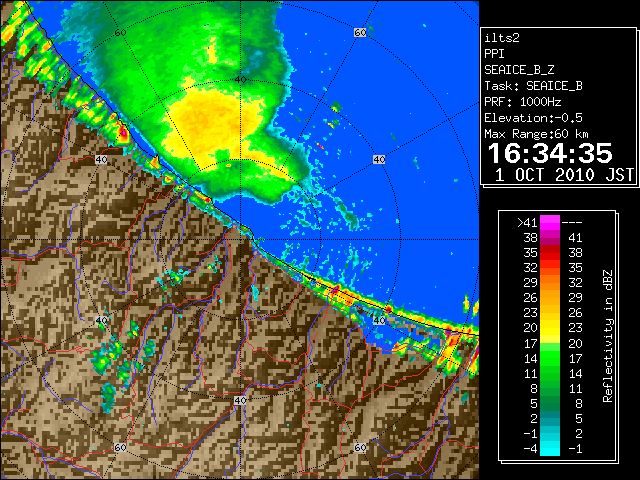The image size is (640, 480).
Task: Pick the light green 17–20 dBZ swatch
Action: tap(550, 347)
